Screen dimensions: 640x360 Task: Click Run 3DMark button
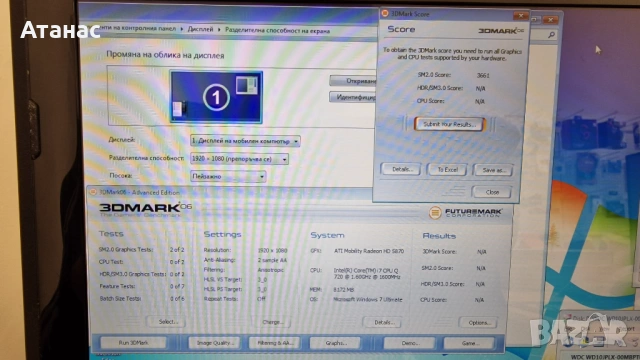pyautogui.click(x=133, y=342)
